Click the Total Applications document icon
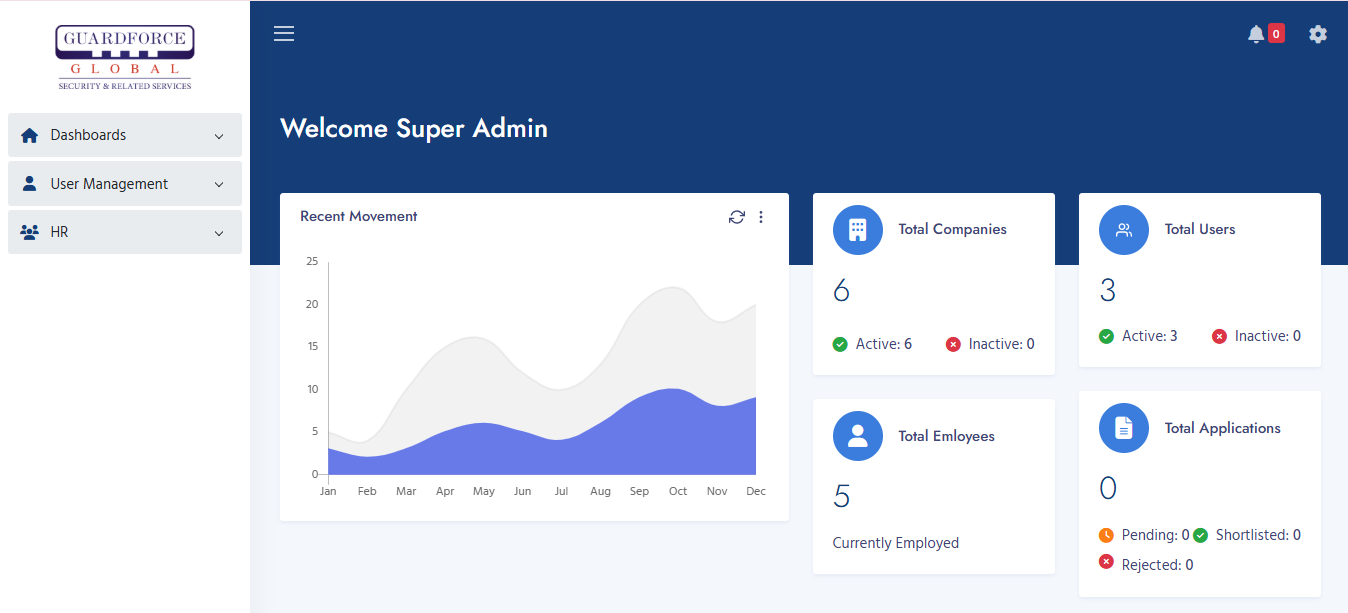The width and height of the screenshot is (1348, 613). [x=1123, y=427]
